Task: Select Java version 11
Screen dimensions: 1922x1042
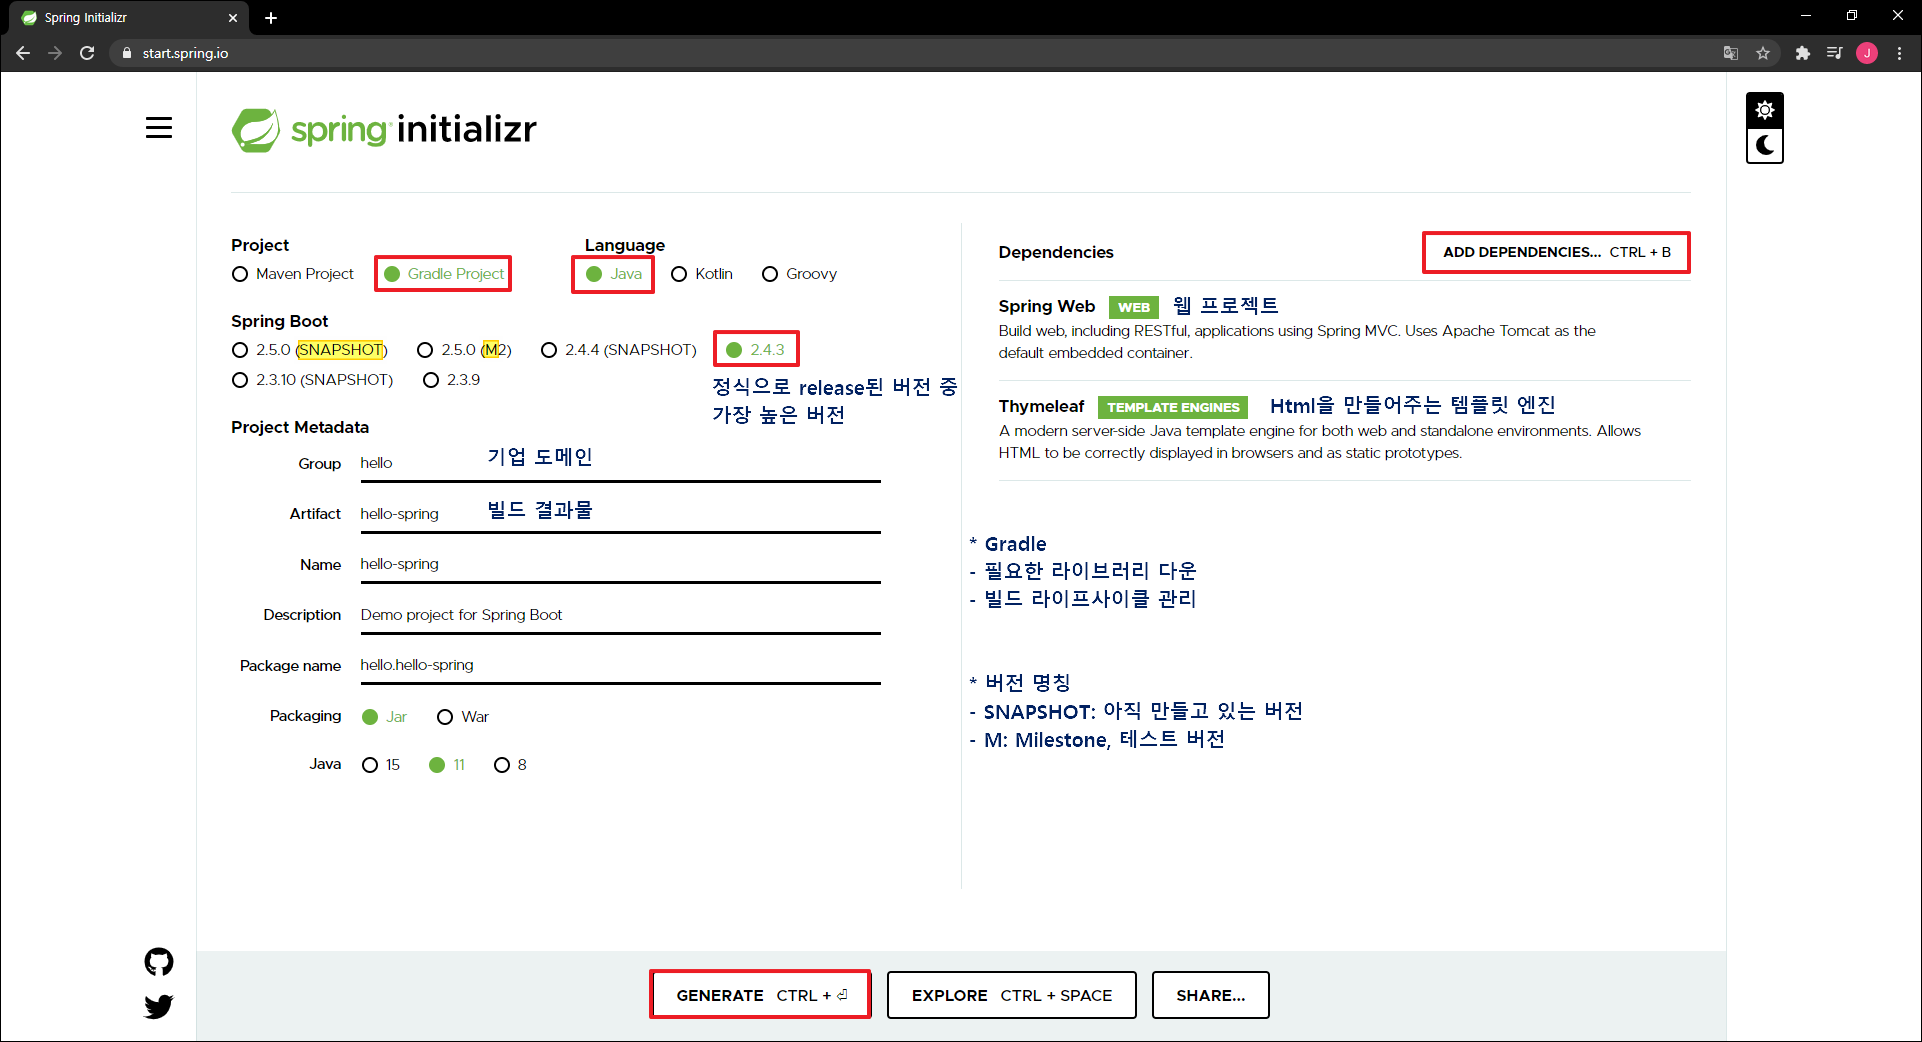Action: click(x=447, y=765)
